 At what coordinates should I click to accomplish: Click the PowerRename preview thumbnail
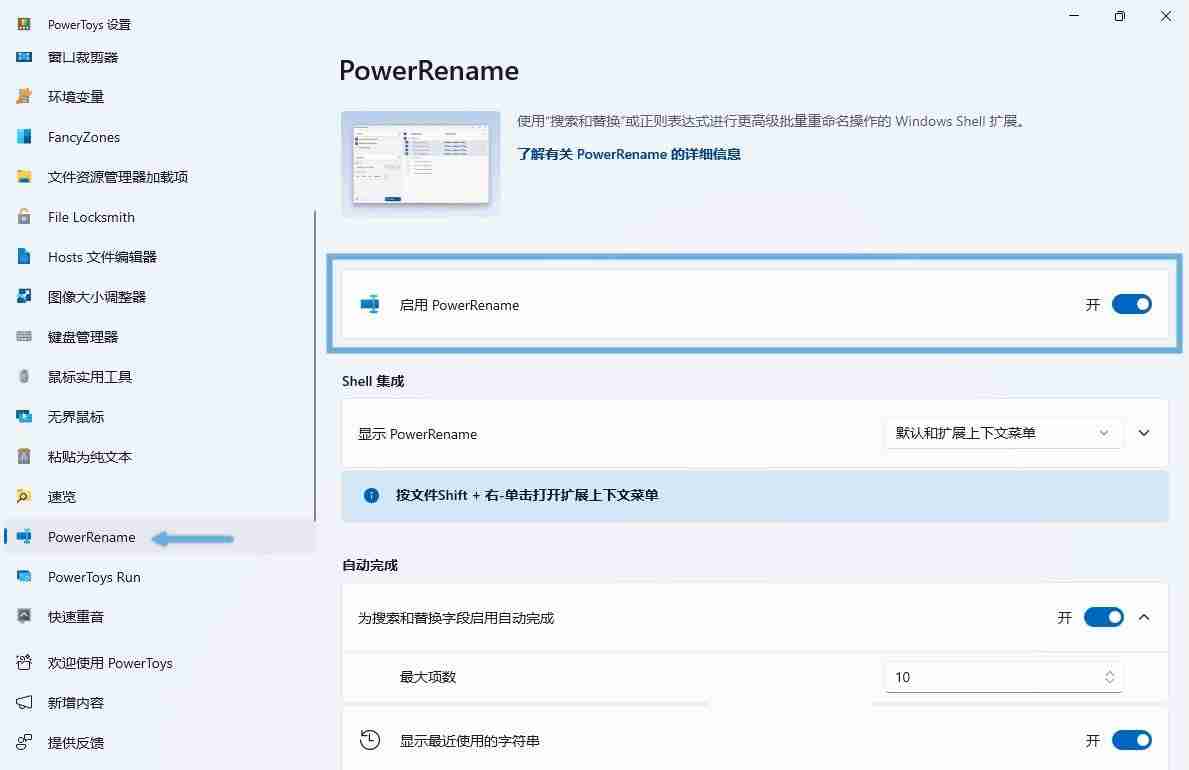click(420, 161)
